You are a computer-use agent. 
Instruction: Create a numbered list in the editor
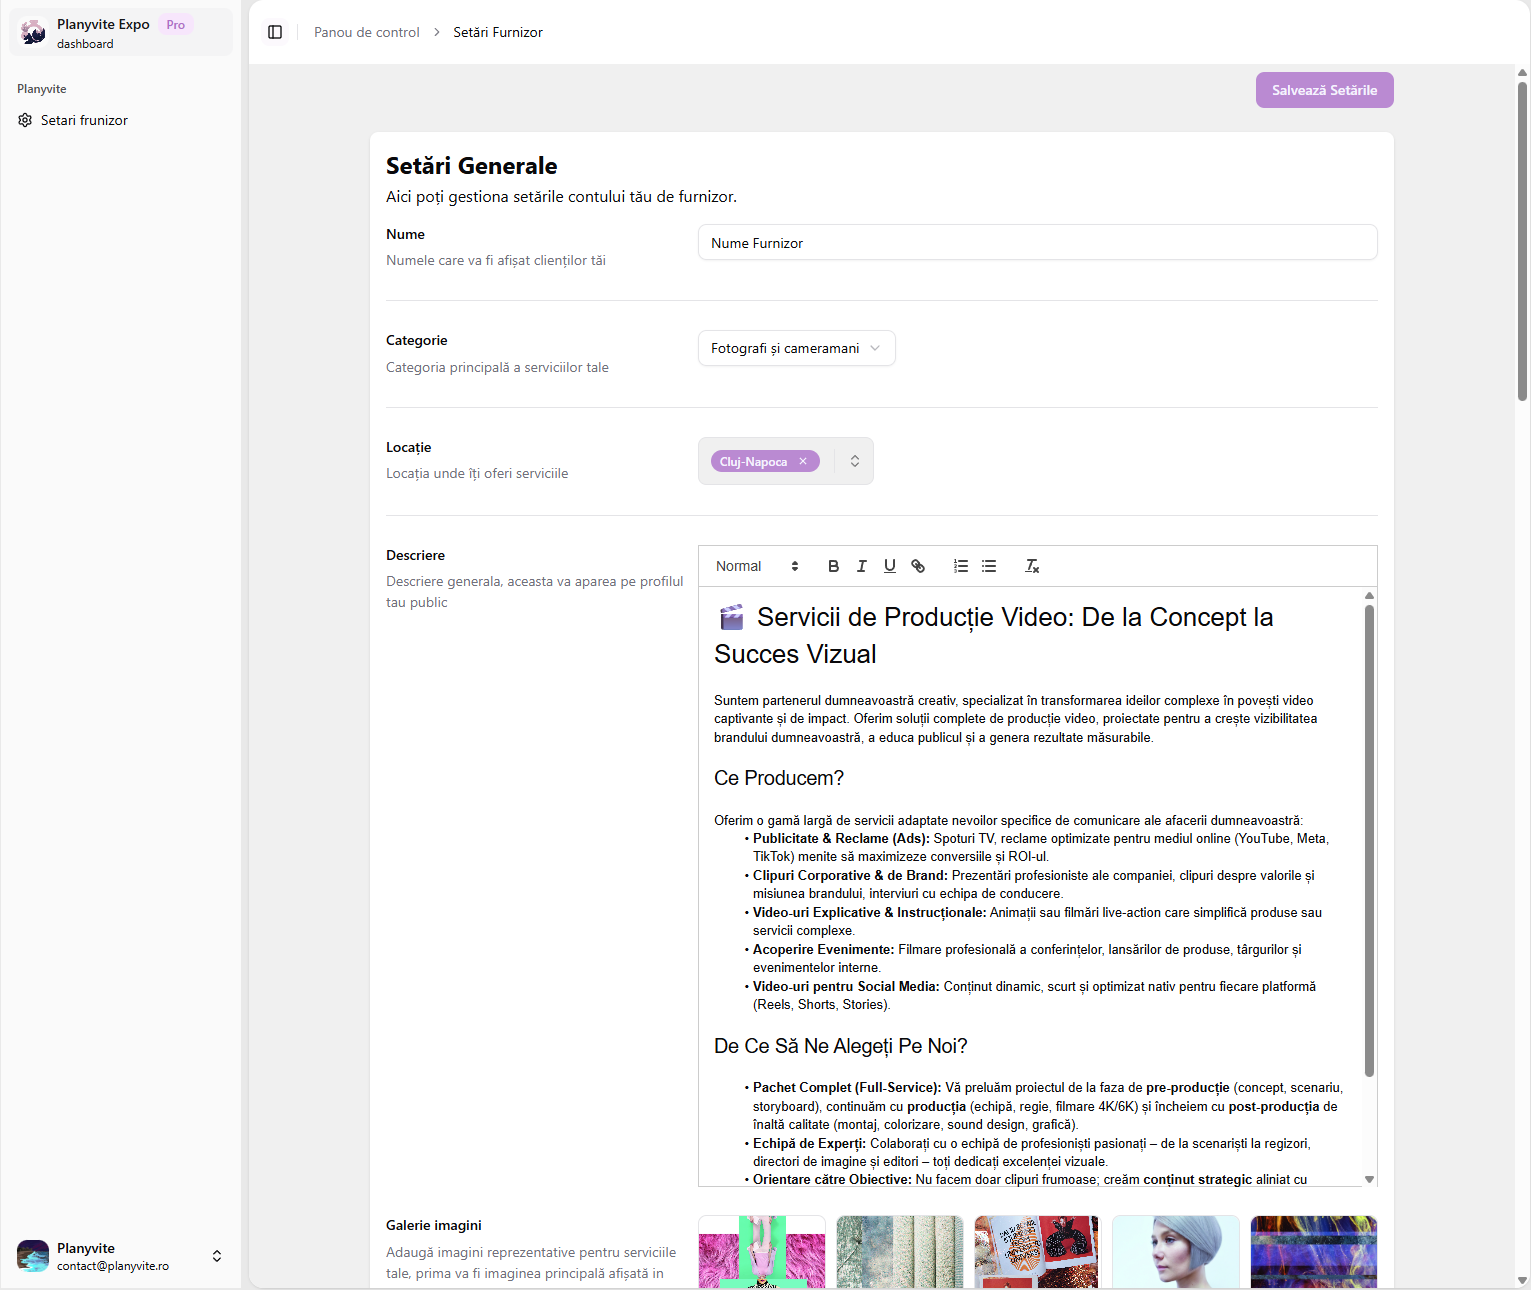(960, 566)
